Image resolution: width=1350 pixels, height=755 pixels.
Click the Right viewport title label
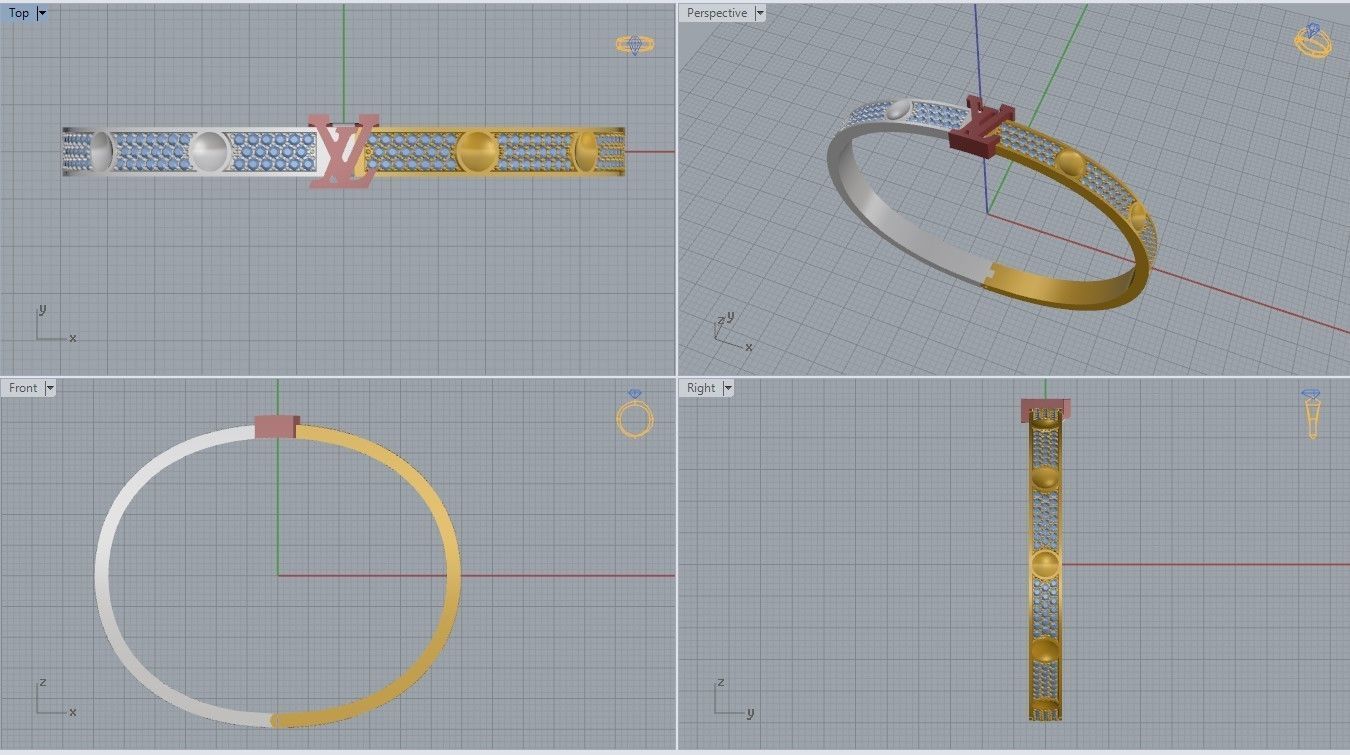[x=701, y=388]
